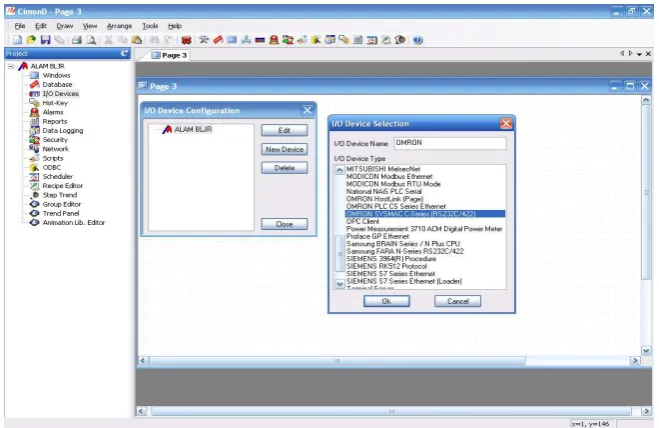Open Alarms in the project tree
This screenshot has width=659, height=428.
(x=53, y=112)
